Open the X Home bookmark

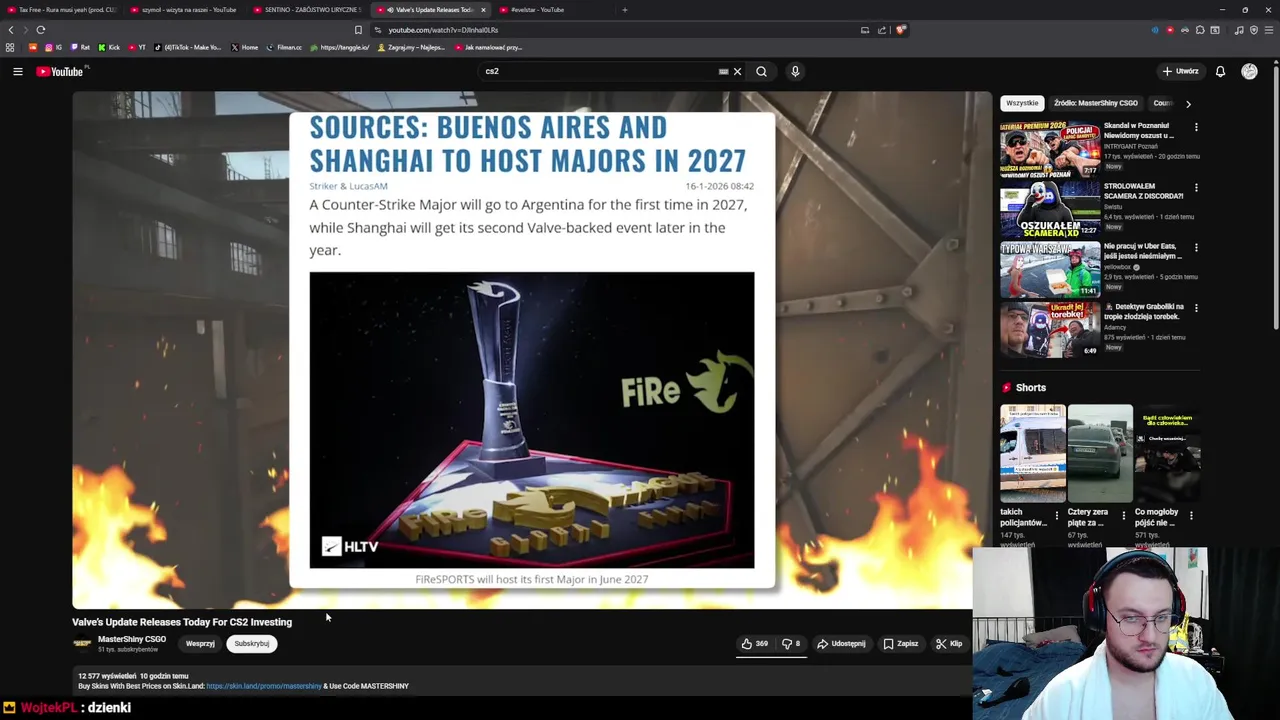tap(244, 47)
